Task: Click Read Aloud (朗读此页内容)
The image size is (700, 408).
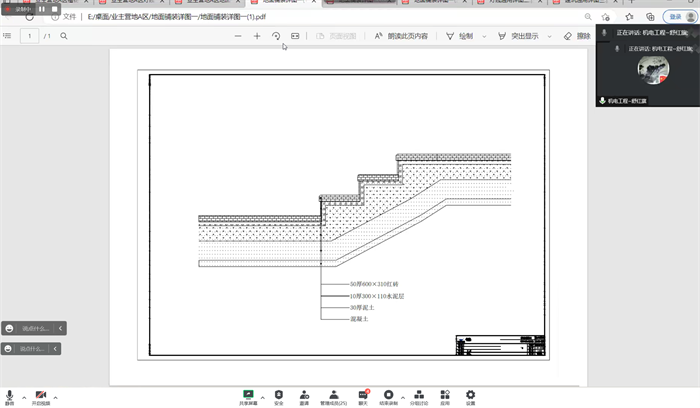Action: tap(401, 36)
